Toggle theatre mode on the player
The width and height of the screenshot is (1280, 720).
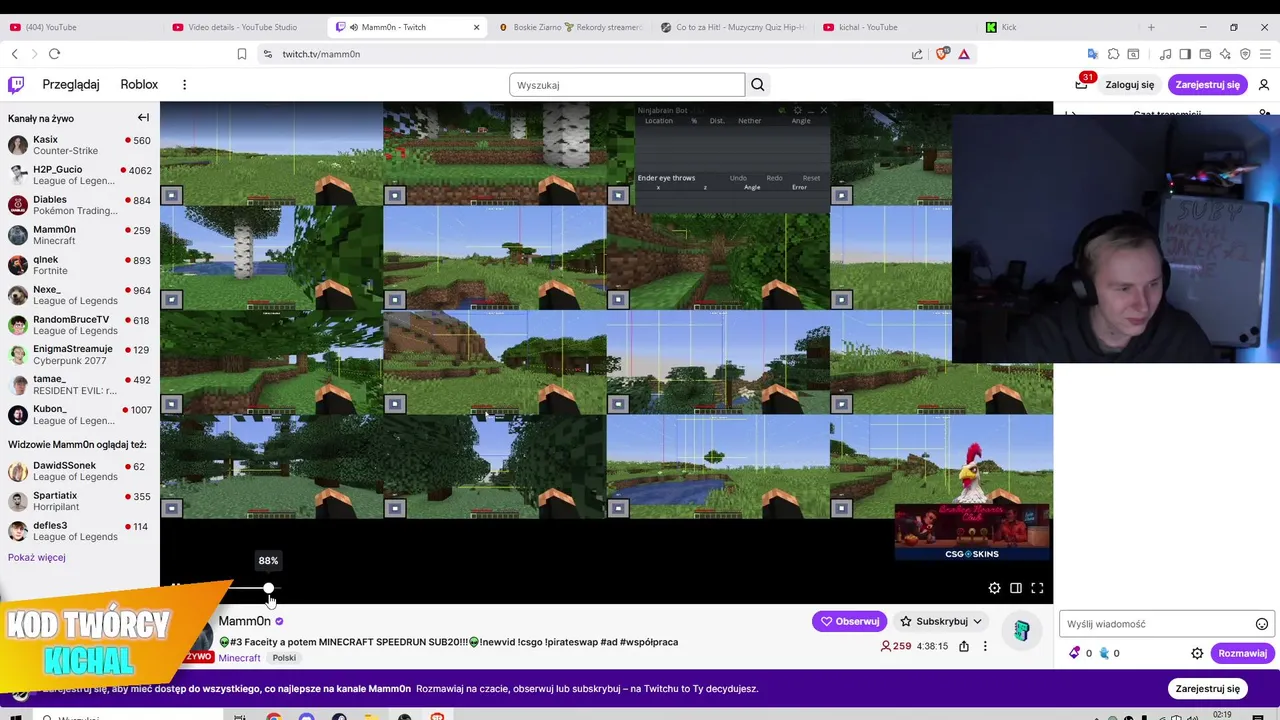[1016, 588]
